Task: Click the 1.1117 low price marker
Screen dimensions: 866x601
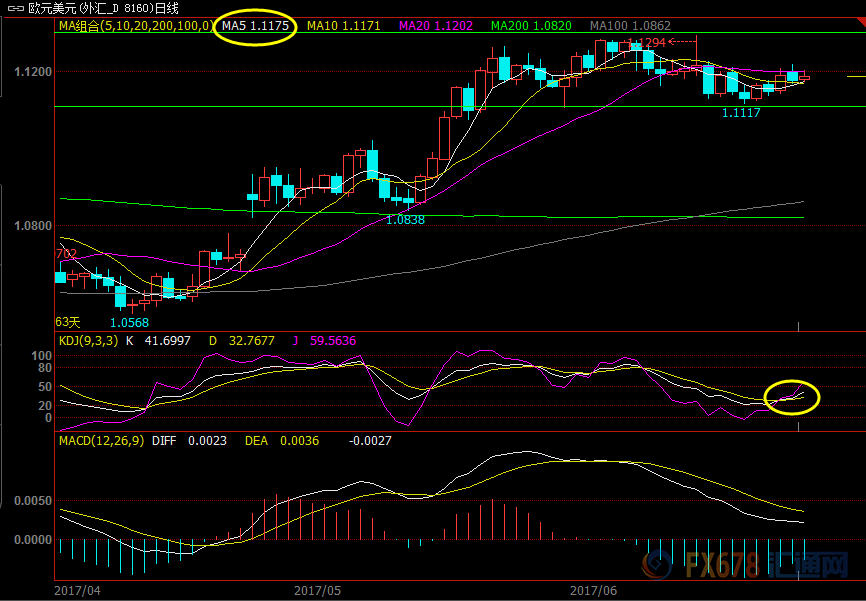Action: 741,113
